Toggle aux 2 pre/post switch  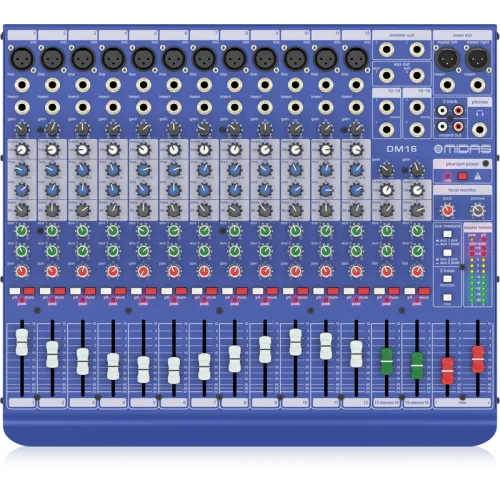click(447, 252)
